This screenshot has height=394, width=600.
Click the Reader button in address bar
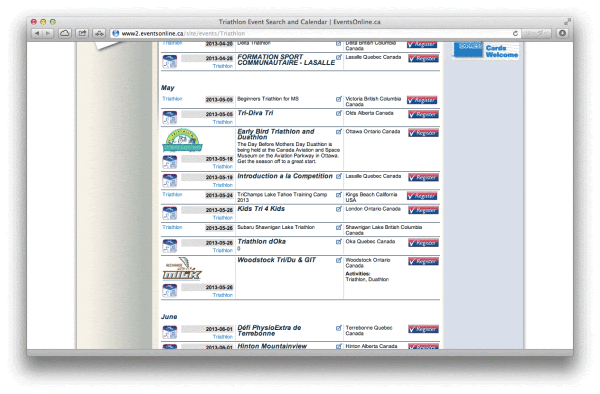[536, 34]
